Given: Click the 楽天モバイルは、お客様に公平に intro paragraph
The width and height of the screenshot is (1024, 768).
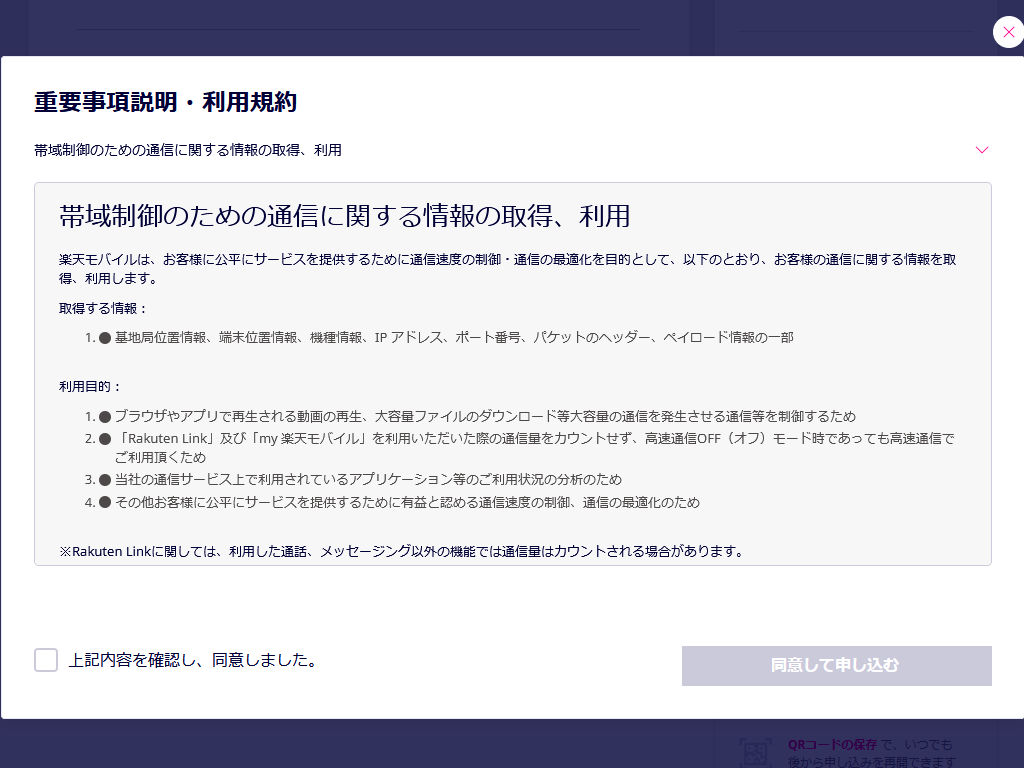Looking at the screenshot, I should click(507, 268).
